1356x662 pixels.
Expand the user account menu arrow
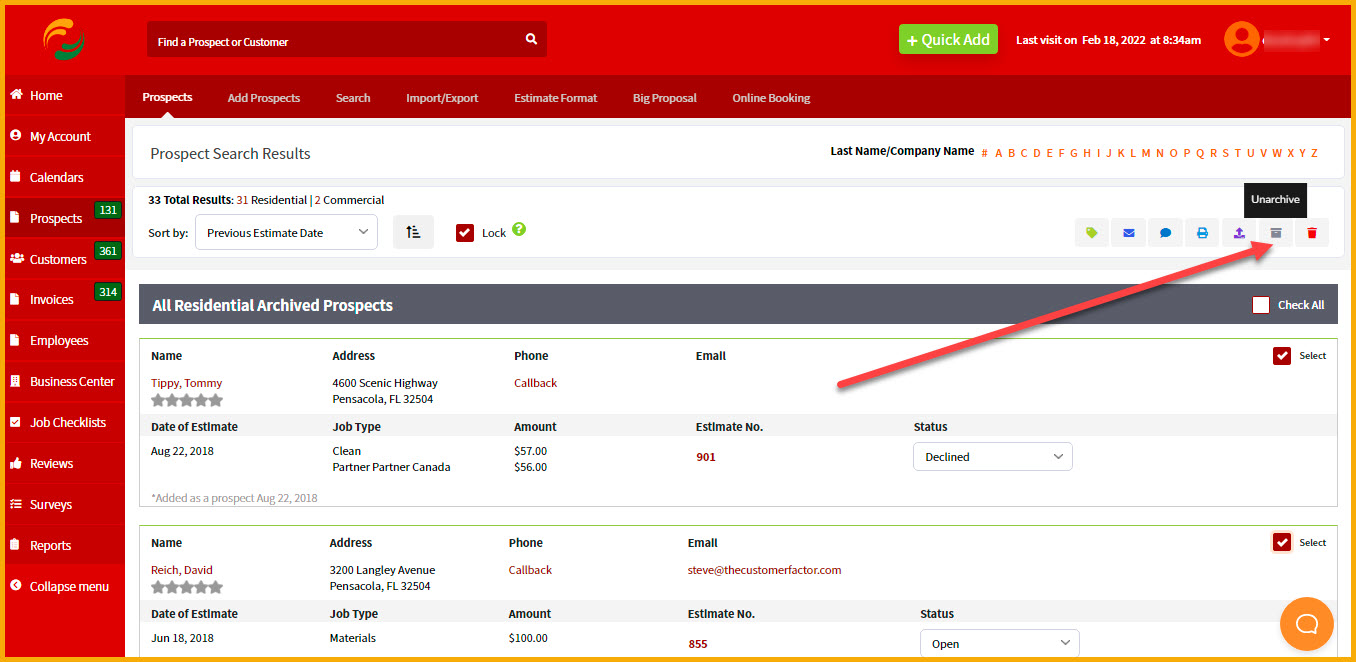click(x=1326, y=40)
